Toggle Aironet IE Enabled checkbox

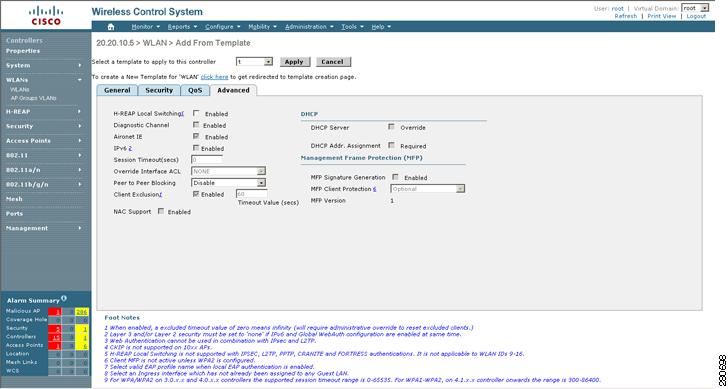(196, 136)
